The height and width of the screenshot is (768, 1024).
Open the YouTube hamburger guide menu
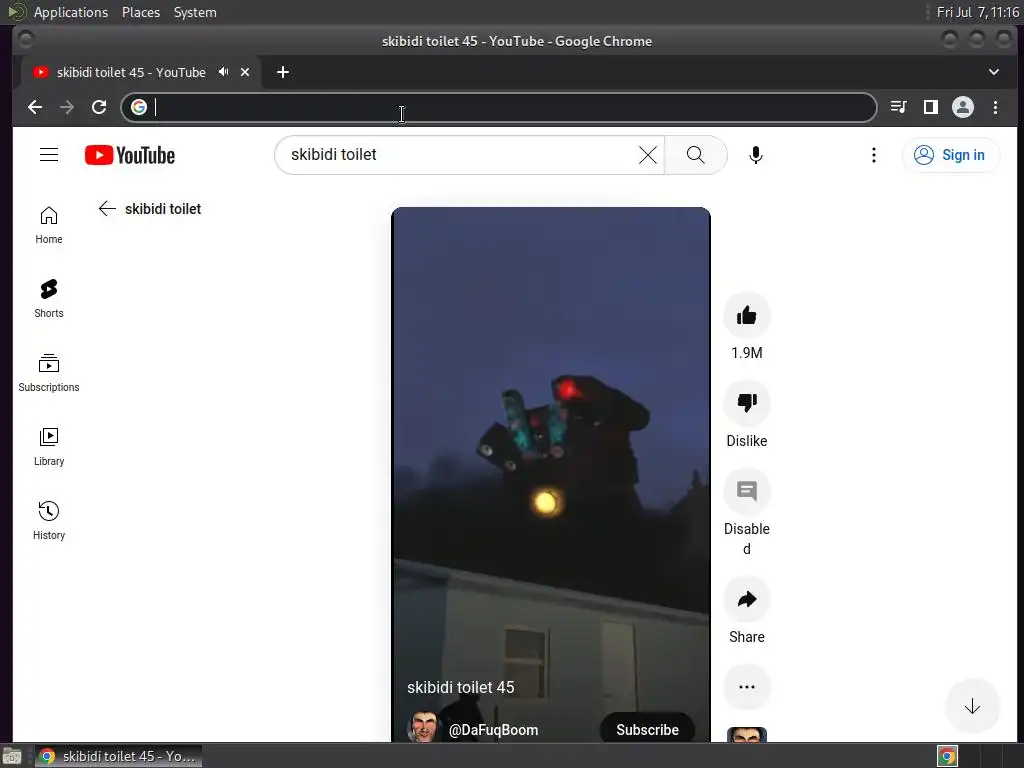pos(49,155)
